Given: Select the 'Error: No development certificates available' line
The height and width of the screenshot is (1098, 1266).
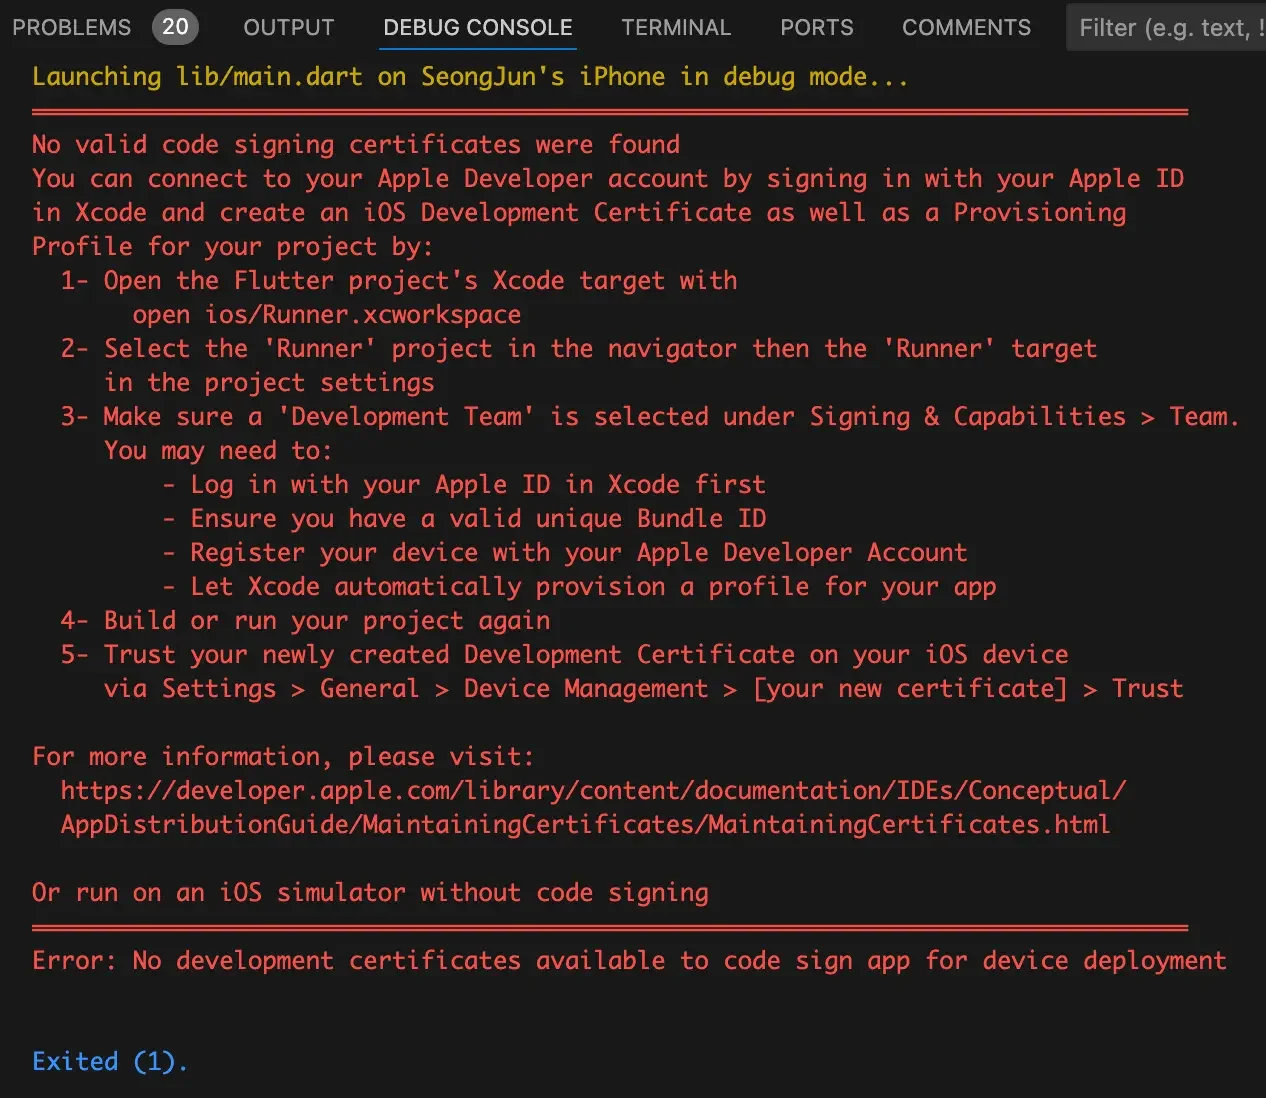Looking at the screenshot, I should [629, 961].
